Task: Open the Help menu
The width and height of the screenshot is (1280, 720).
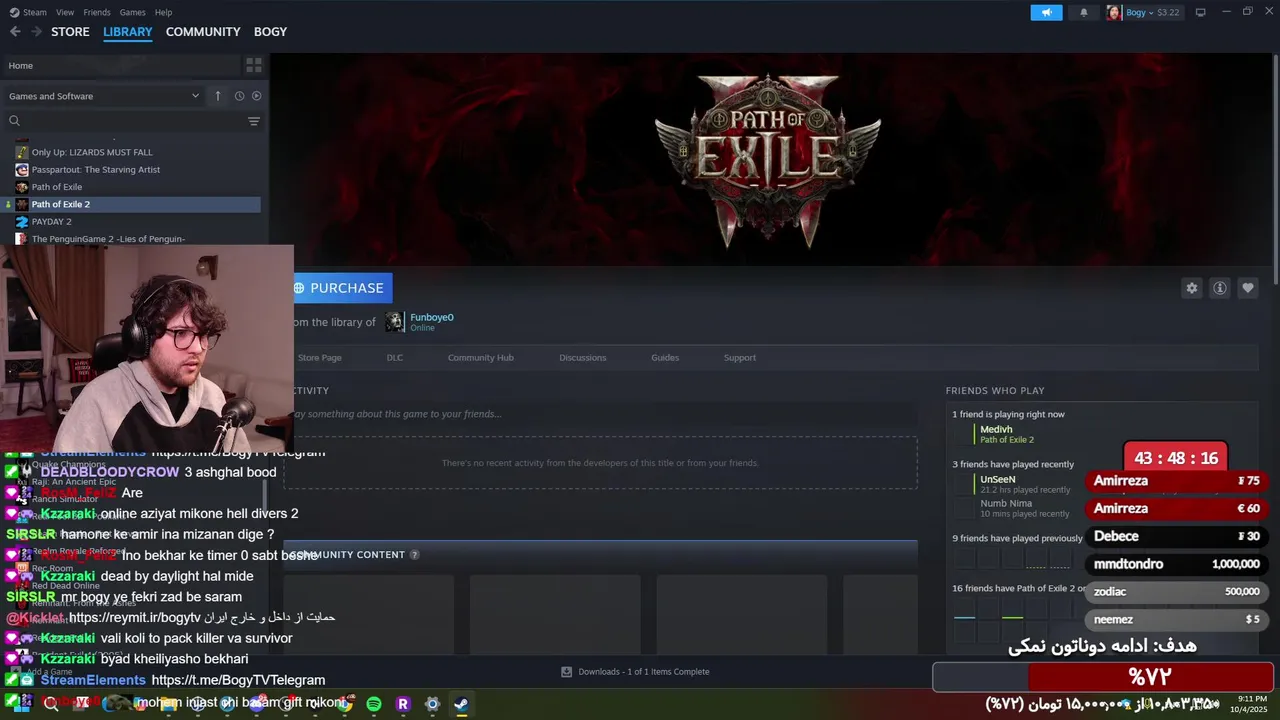Action: click(163, 12)
